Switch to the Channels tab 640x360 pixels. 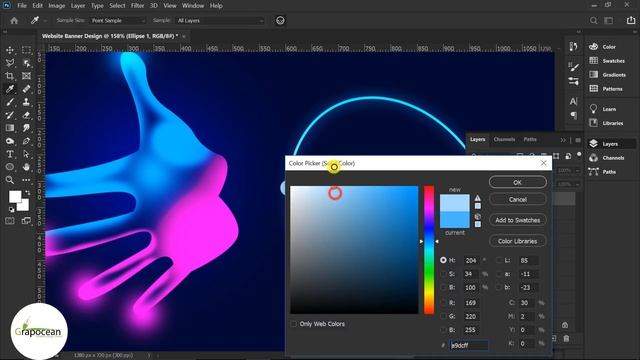coord(504,140)
